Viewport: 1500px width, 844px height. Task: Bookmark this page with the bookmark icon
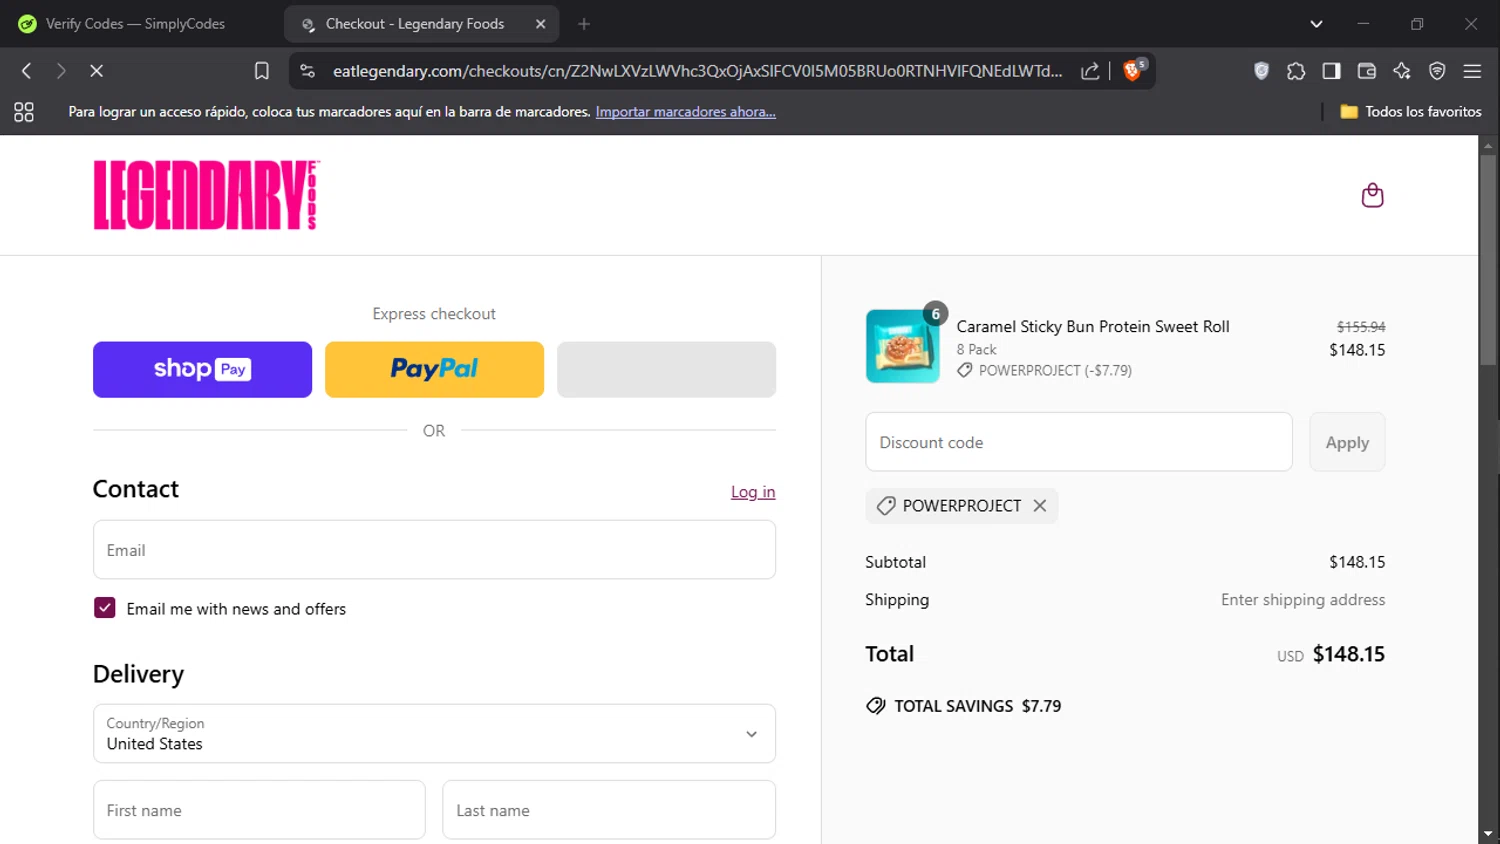(x=262, y=71)
